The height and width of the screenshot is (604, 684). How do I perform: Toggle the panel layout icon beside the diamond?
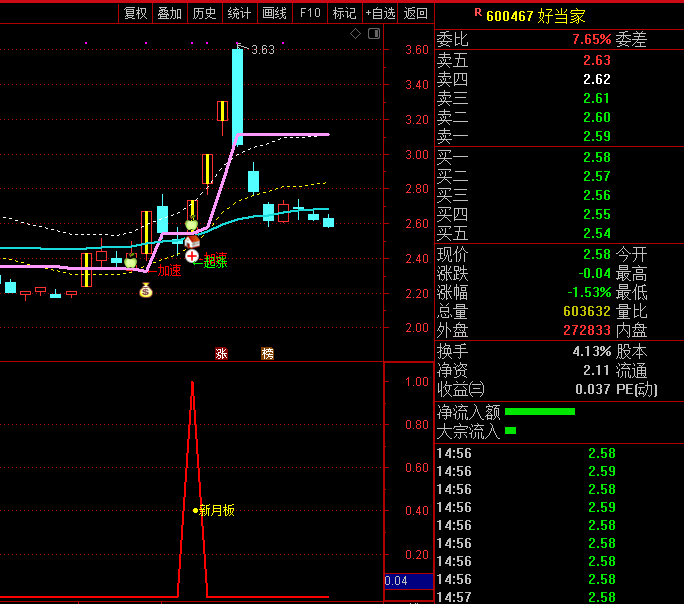point(374,34)
